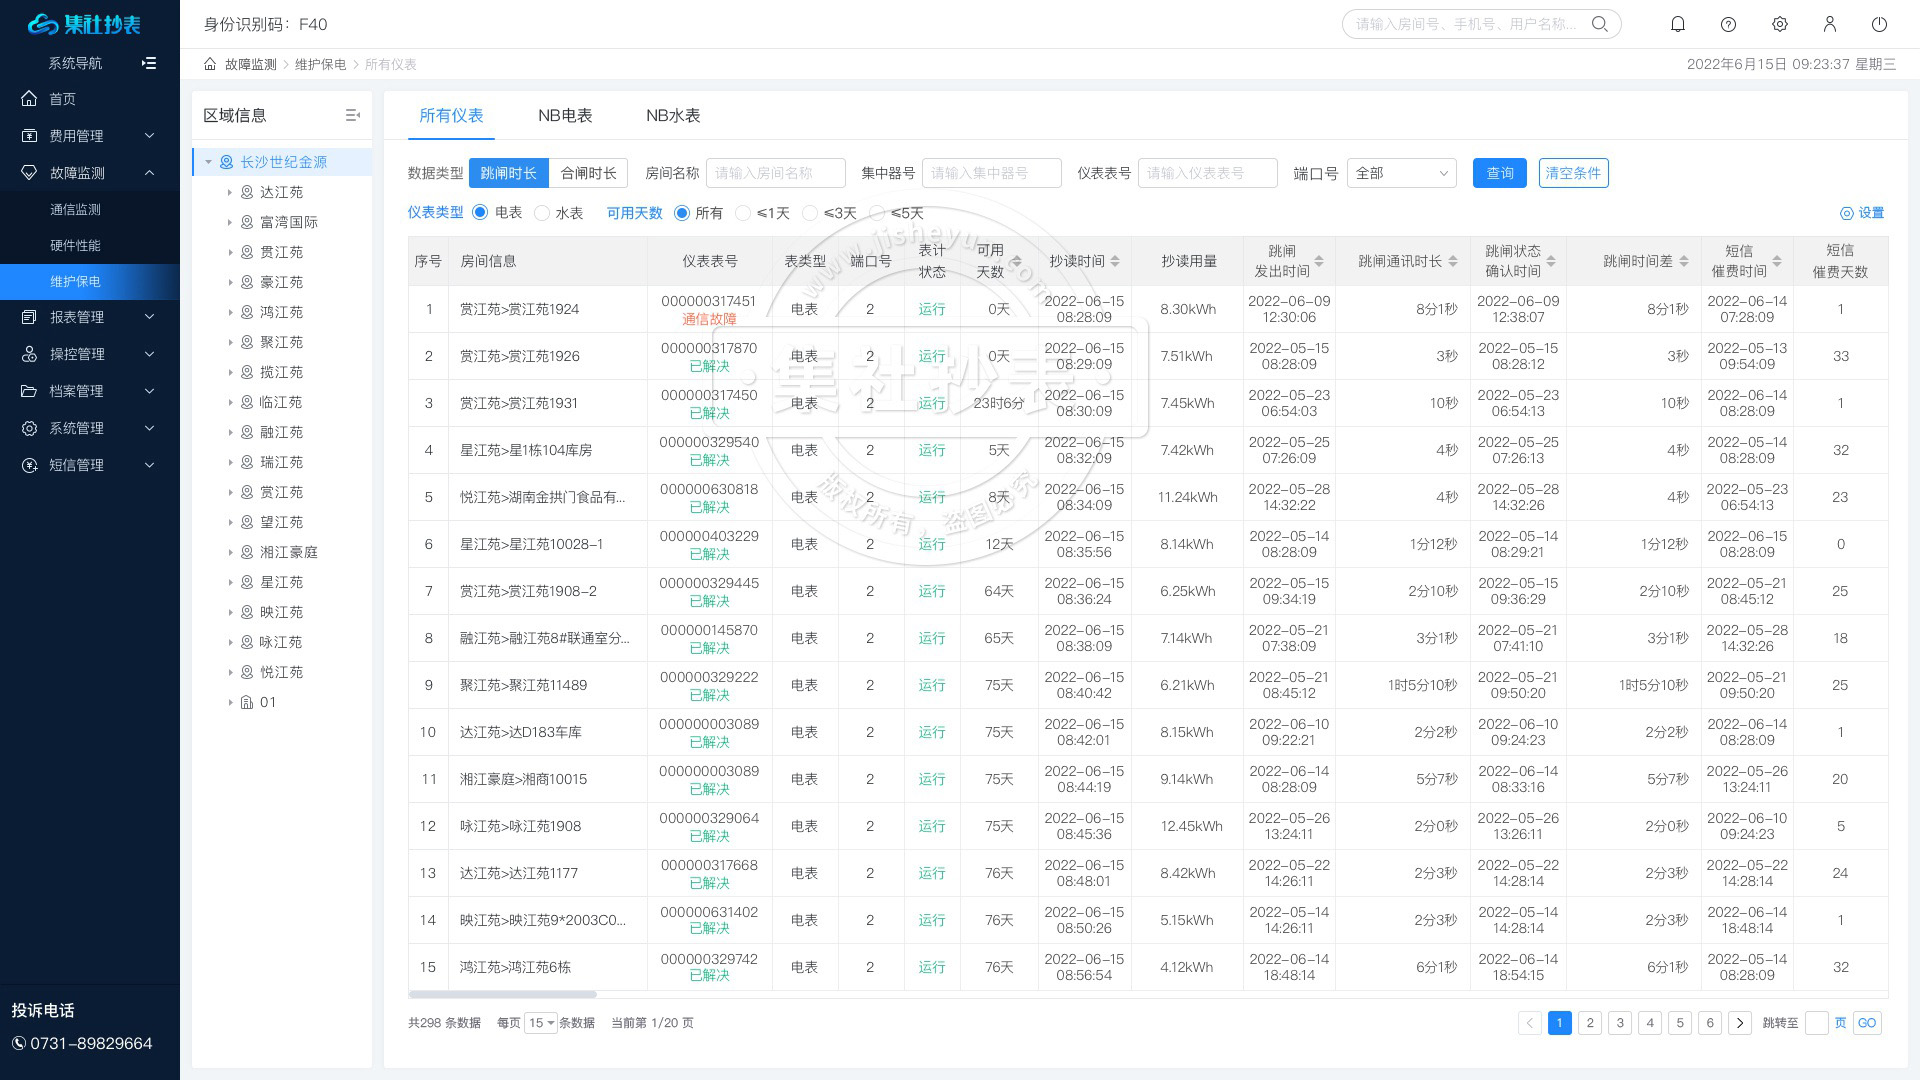
Task: Click the settings gear in top bar
Action: click(x=1779, y=24)
